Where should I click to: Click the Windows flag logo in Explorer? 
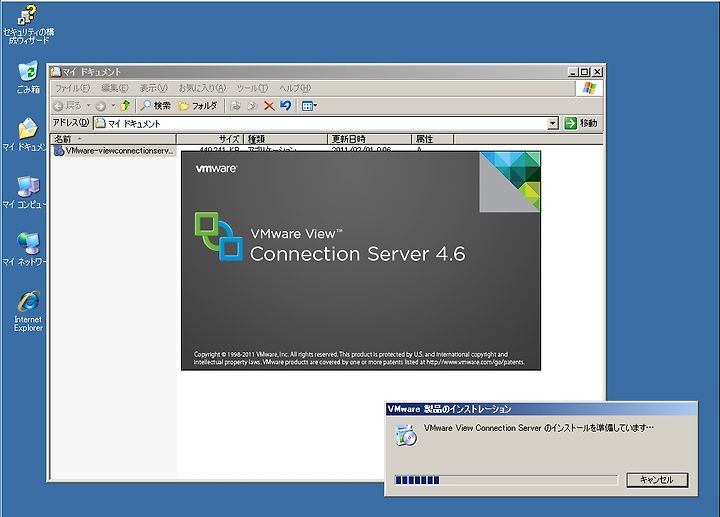pyautogui.click(x=589, y=88)
